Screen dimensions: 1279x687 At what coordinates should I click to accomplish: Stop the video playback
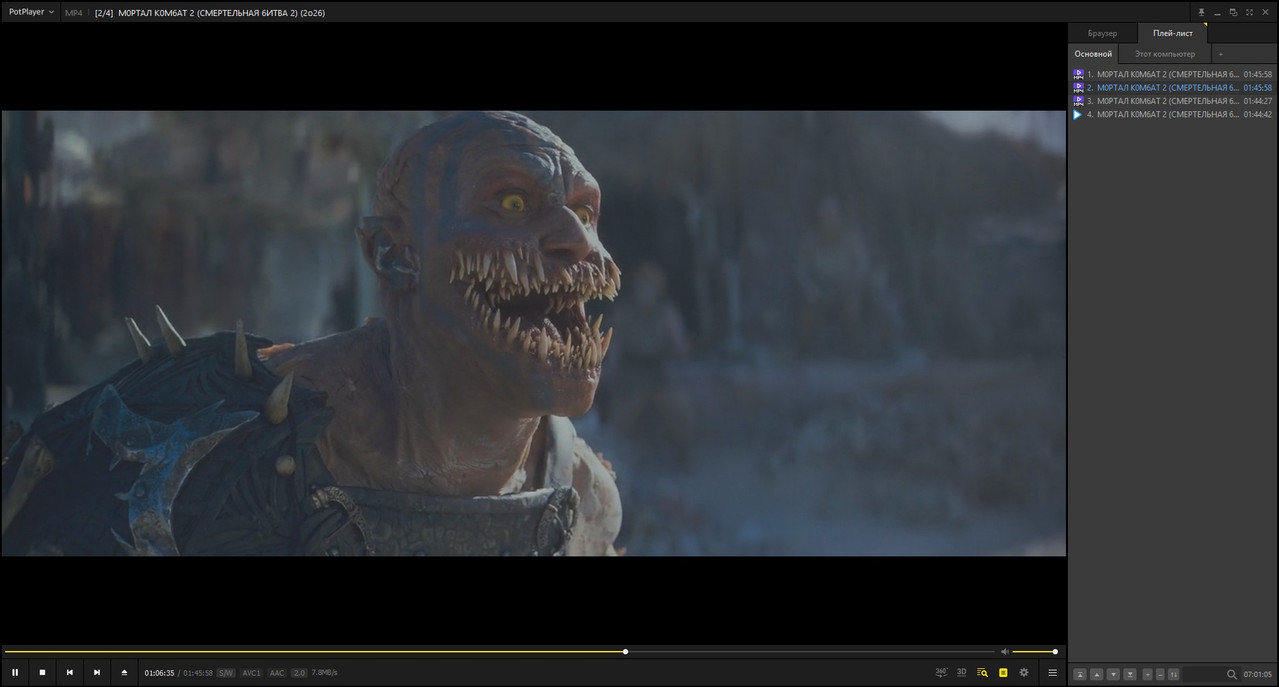click(42, 672)
